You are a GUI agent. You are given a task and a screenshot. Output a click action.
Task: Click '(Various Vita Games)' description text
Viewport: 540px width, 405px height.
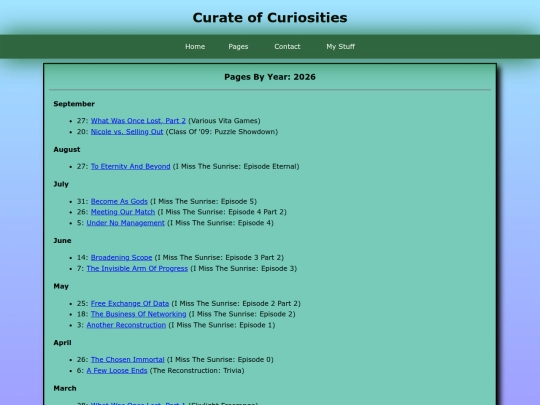pyautogui.click(x=224, y=121)
